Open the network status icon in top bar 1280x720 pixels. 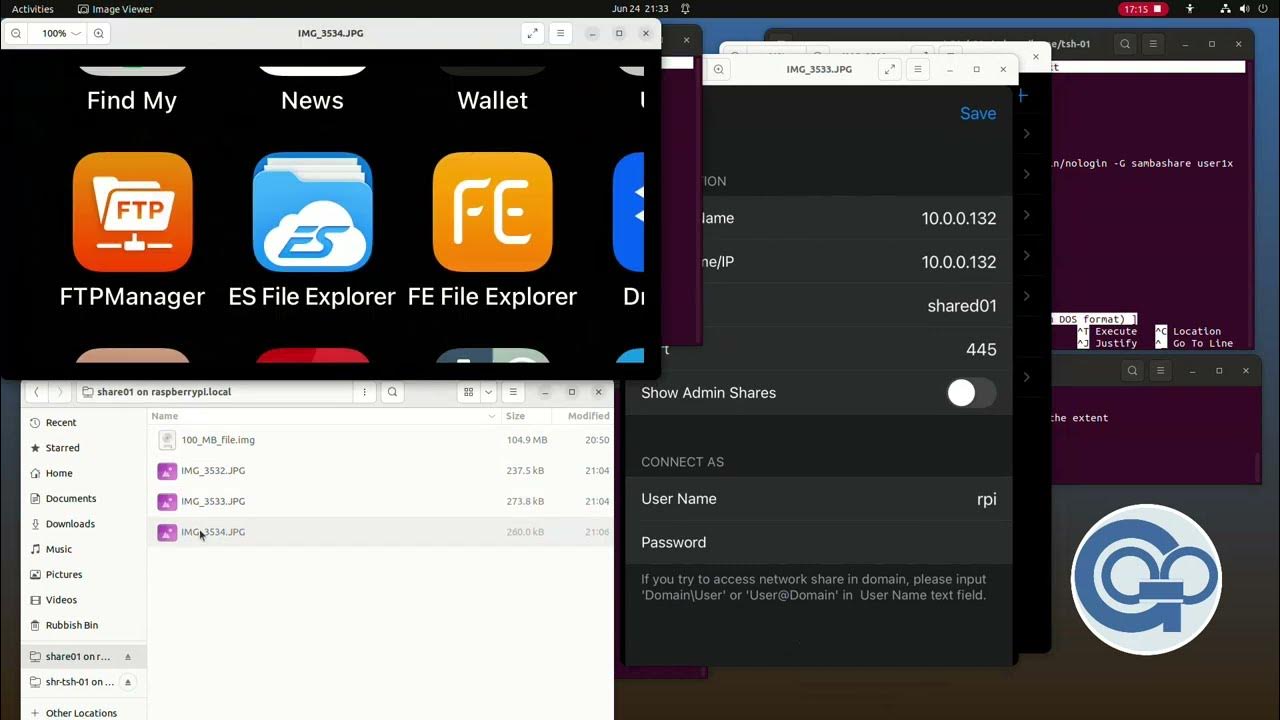coord(1227,9)
